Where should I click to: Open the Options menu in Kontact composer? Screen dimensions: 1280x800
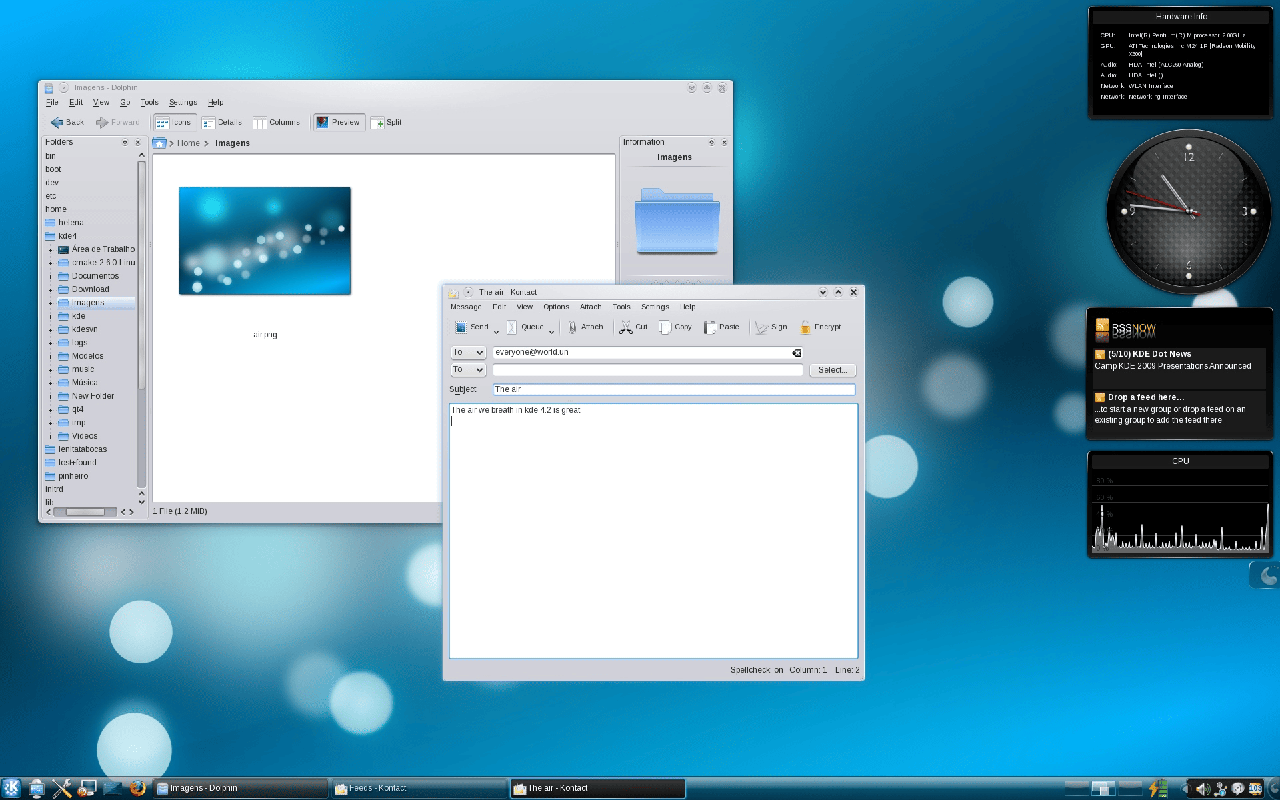(556, 307)
